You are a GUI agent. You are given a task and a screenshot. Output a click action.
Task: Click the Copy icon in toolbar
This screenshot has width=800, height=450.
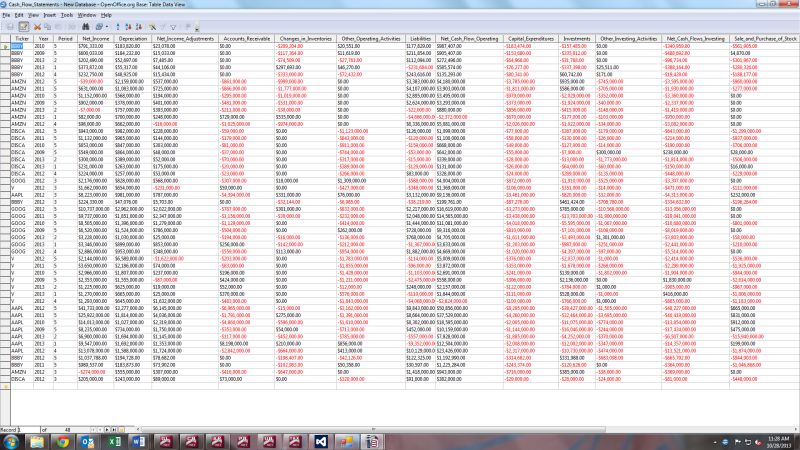47,27
